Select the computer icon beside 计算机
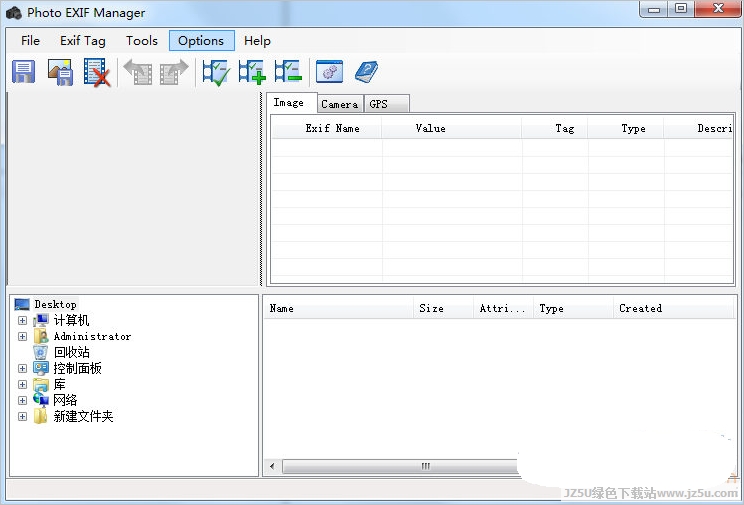The image size is (744, 505). (41, 320)
